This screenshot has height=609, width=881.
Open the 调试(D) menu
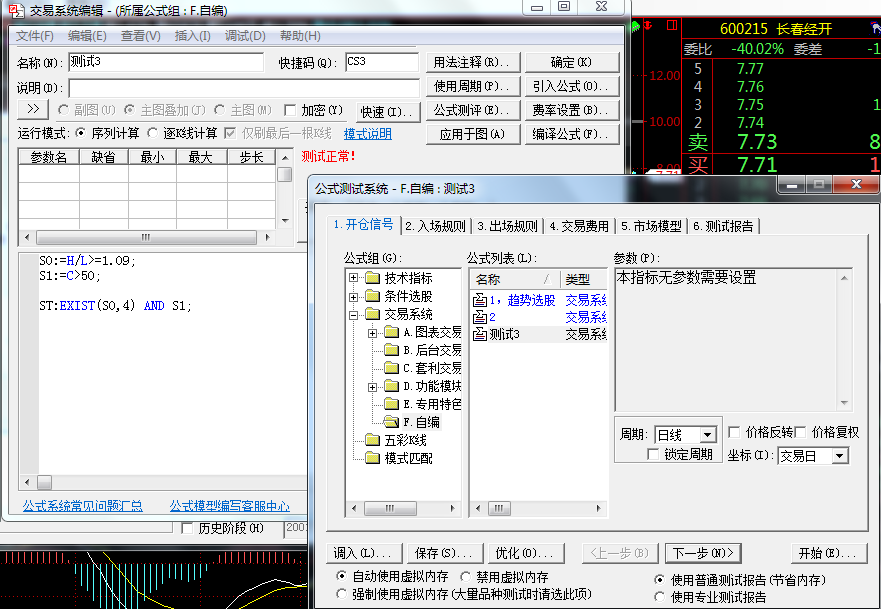[x=245, y=36]
